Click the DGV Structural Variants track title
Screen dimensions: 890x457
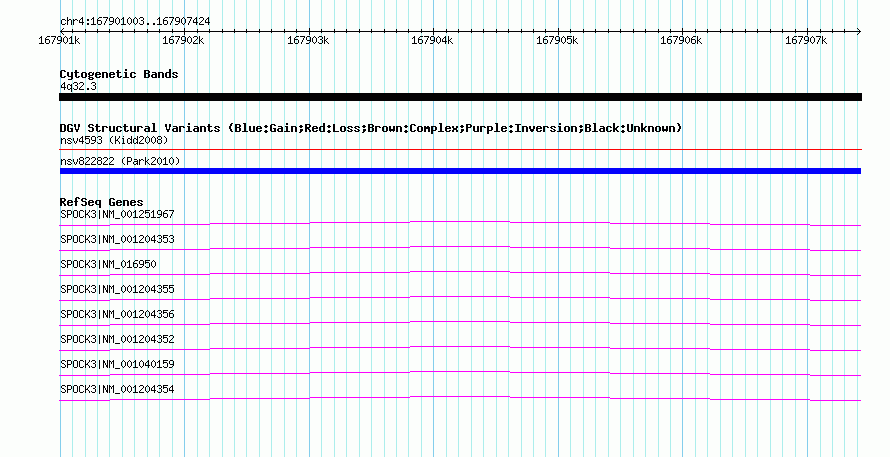[371, 128]
